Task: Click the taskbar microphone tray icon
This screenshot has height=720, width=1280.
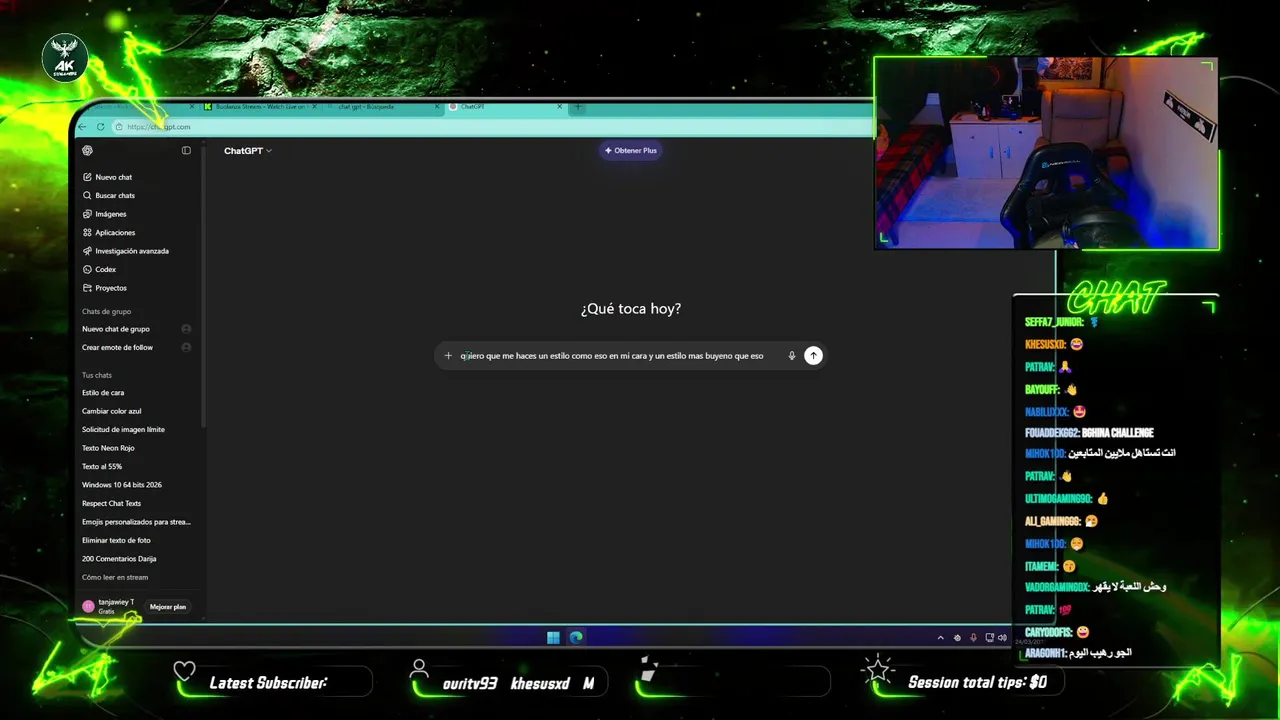Action: (973, 638)
